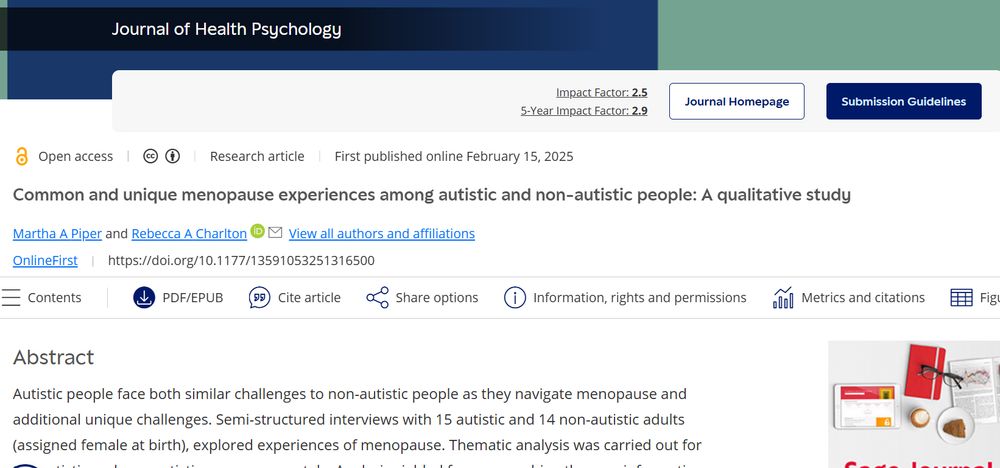Click the PDF/EPUB download icon

[144, 297]
